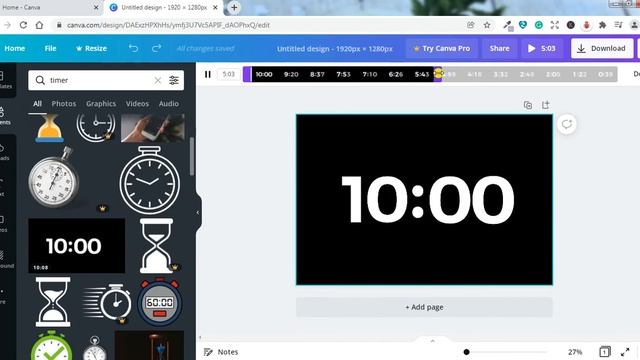Open the File menu
Screen dimensions: 640x360
[x=50, y=48]
